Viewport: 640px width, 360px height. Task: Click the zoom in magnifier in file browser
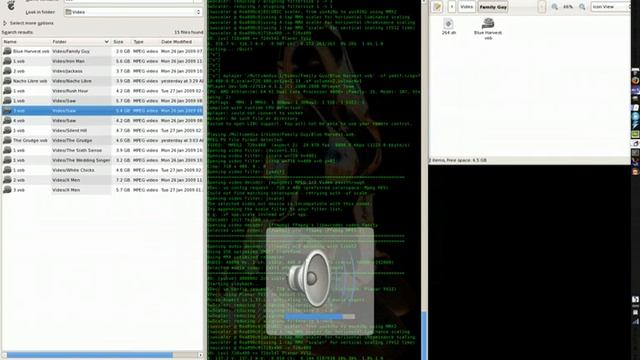tap(582, 7)
